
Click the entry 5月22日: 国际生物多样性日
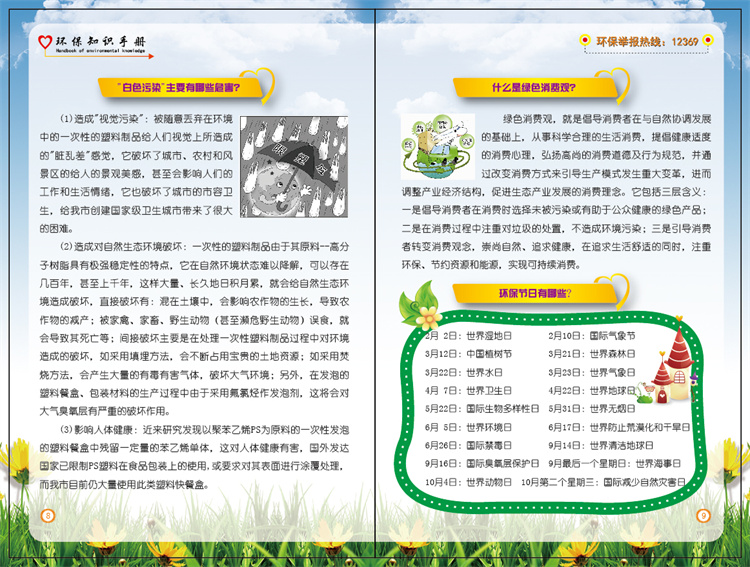[x=482, y=409]
